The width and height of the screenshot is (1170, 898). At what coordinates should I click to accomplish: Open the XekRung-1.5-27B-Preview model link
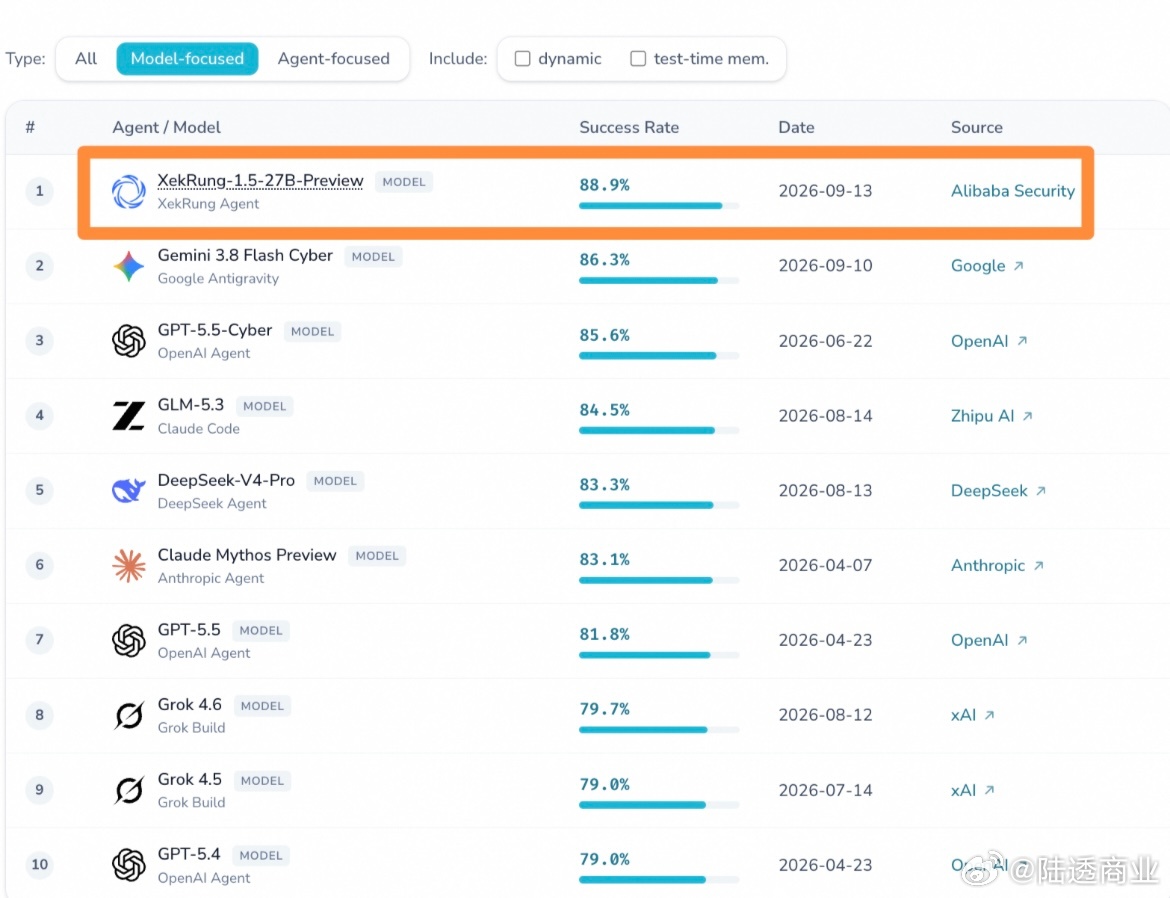click(x=260, y=181)
